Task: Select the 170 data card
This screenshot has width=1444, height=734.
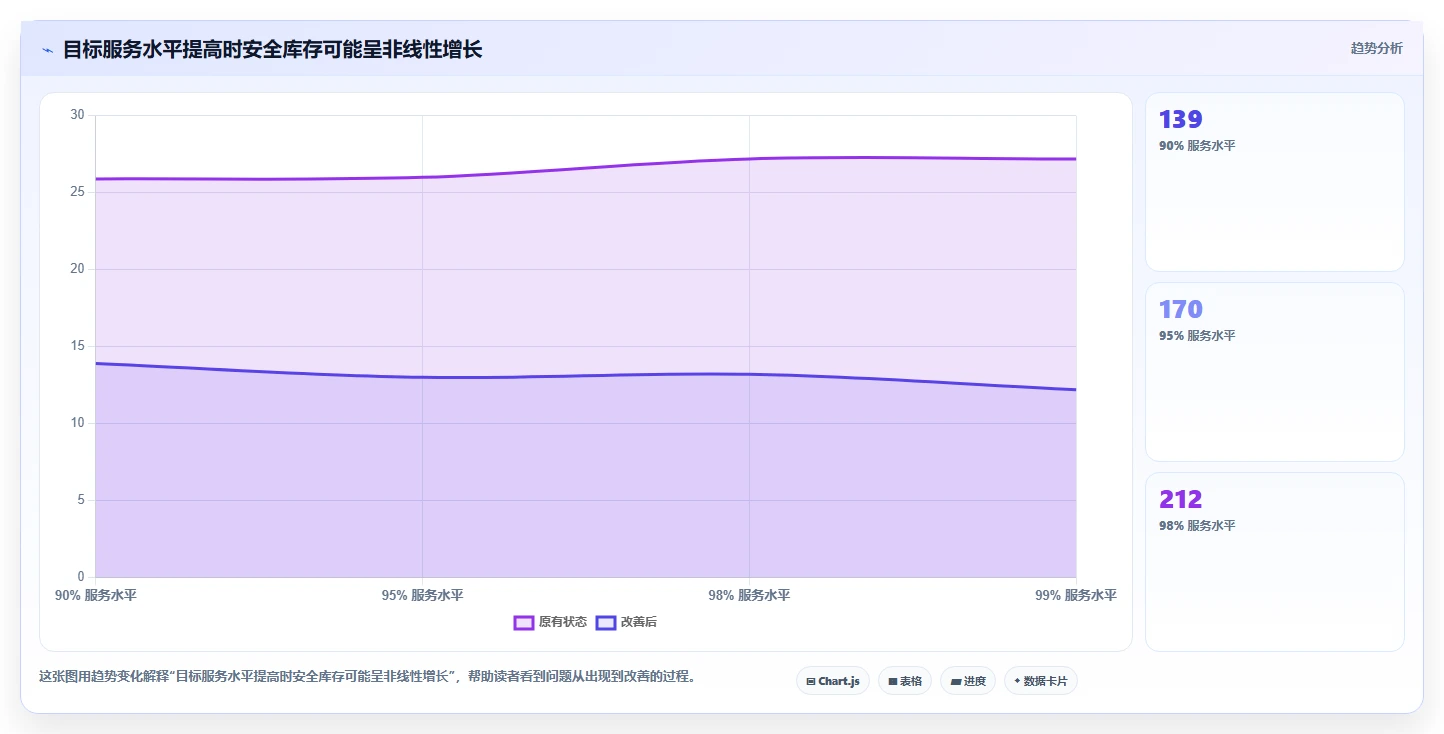Action: coord(1275,372)
